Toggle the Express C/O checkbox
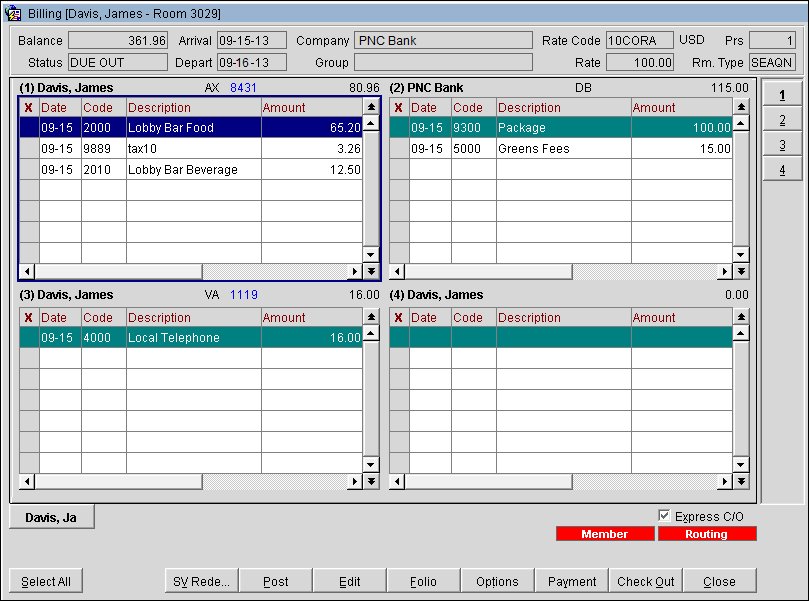Image resolution: width=809 pixels, height=601 pixels. point(664,516)
